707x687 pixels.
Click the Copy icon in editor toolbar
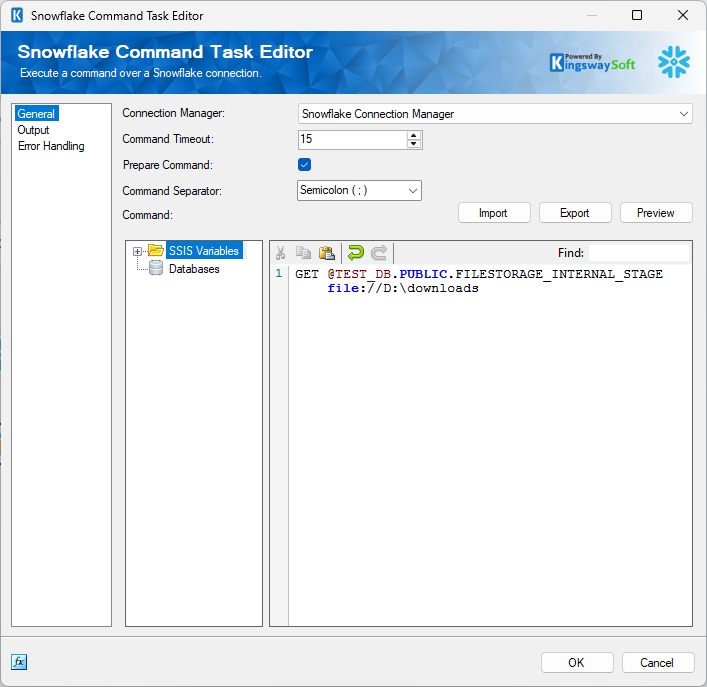pyautogui.click(x=303, y=253)
